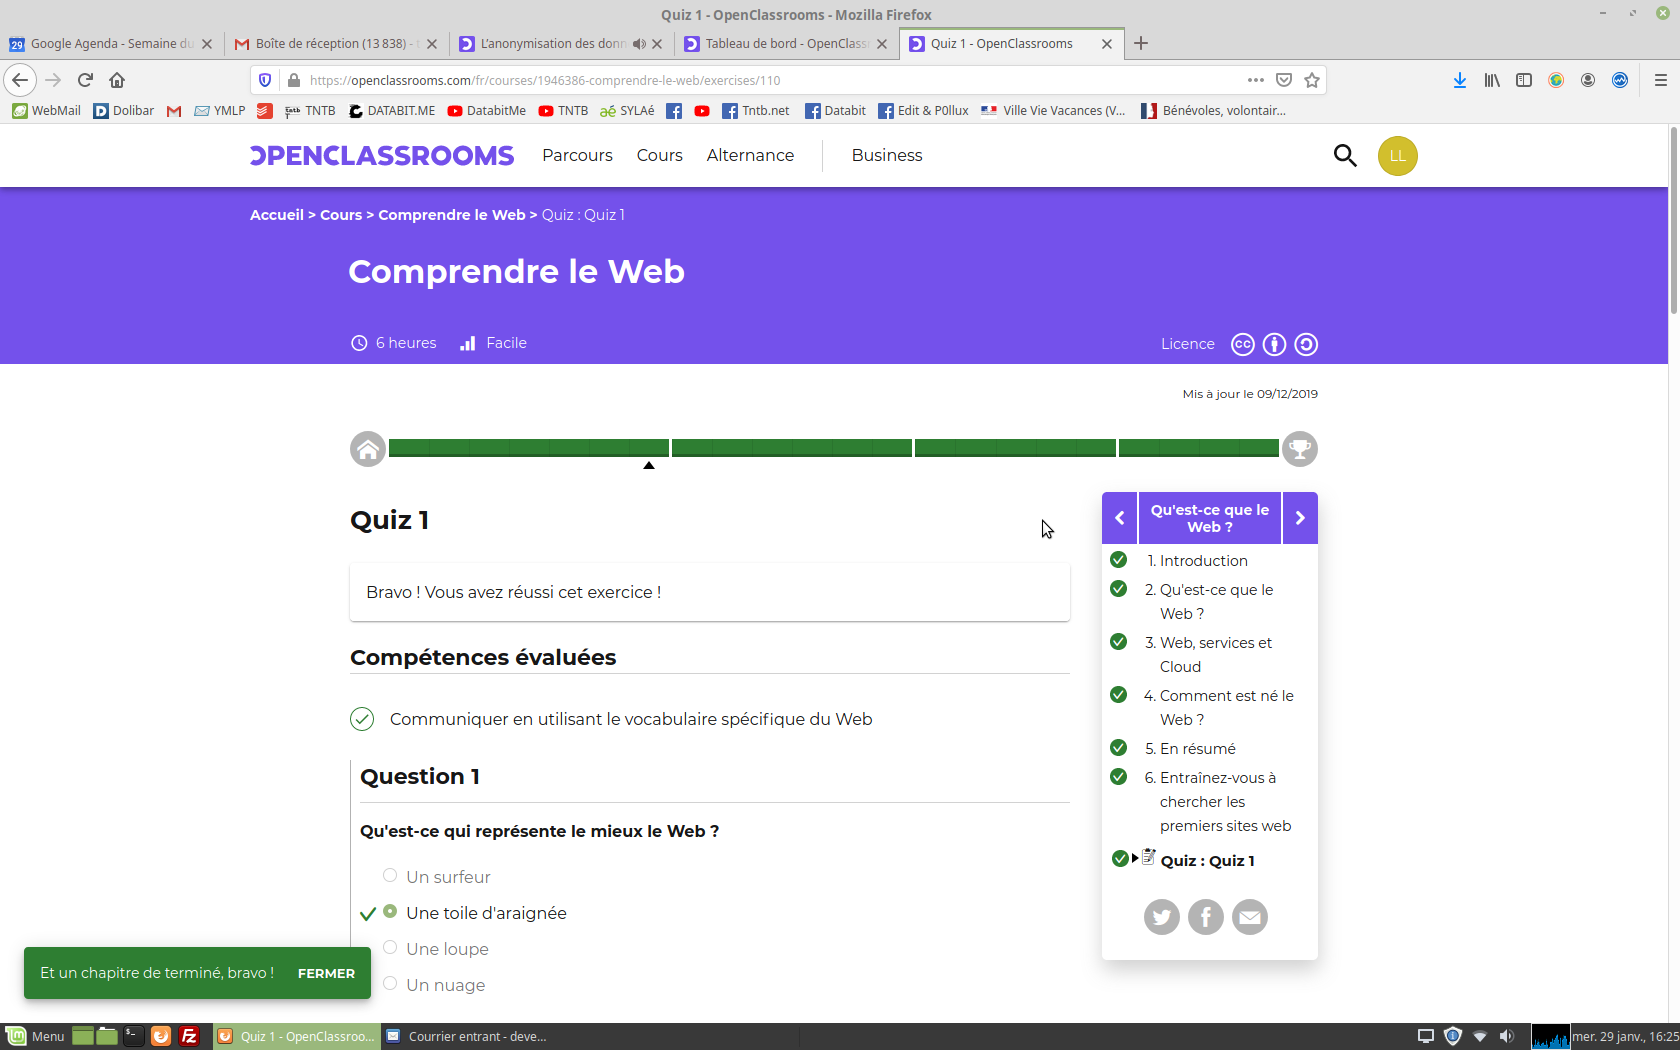Select the 'Un nuage' radio option
The image size is (1680, 1050).
pyautogui.click(x=390, y=984)
